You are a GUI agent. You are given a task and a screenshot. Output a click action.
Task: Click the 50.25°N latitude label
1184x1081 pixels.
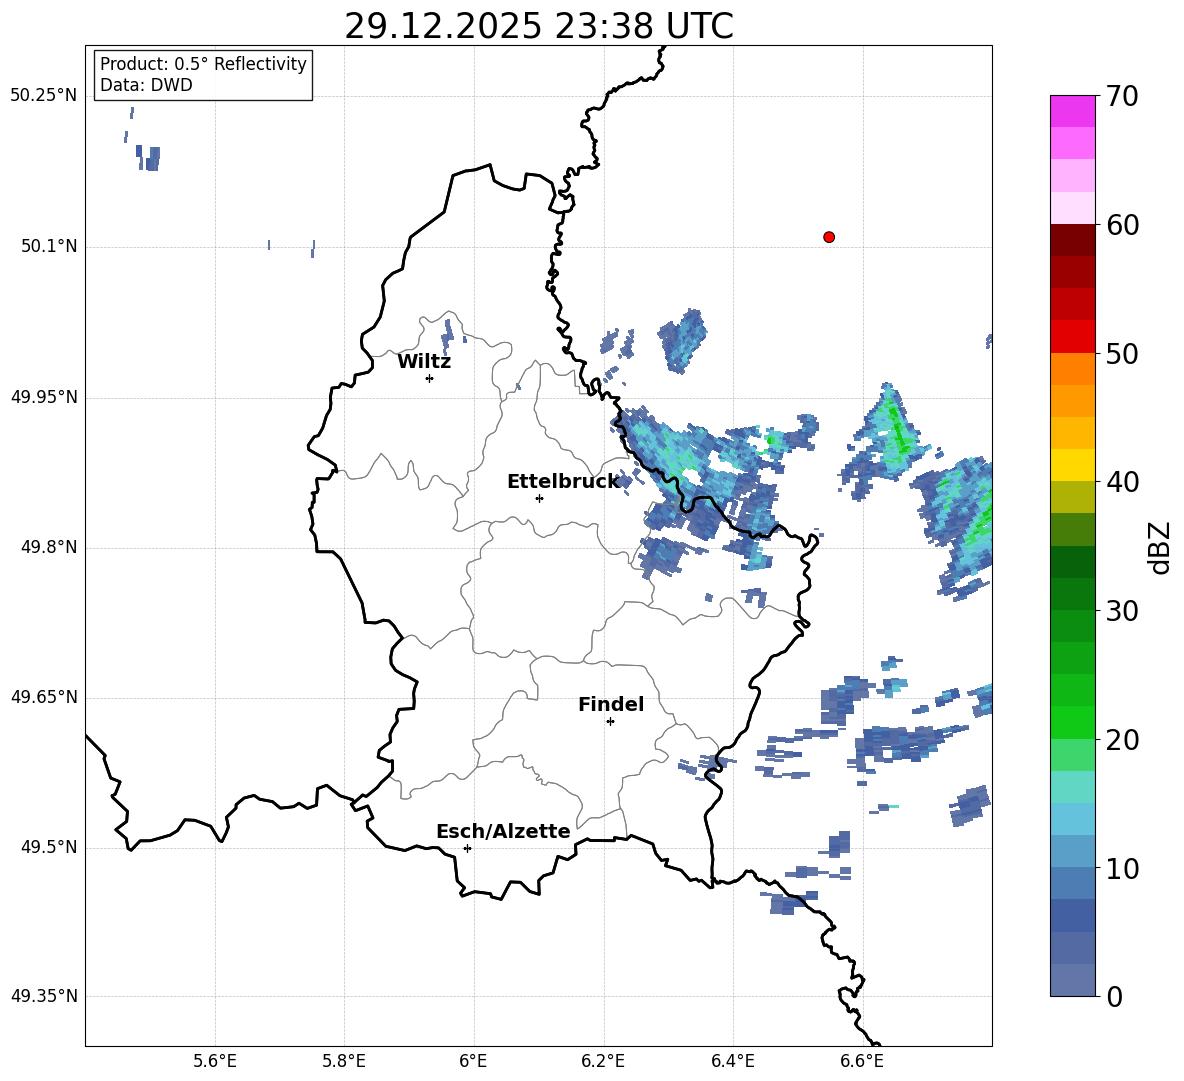coord(44,96)
